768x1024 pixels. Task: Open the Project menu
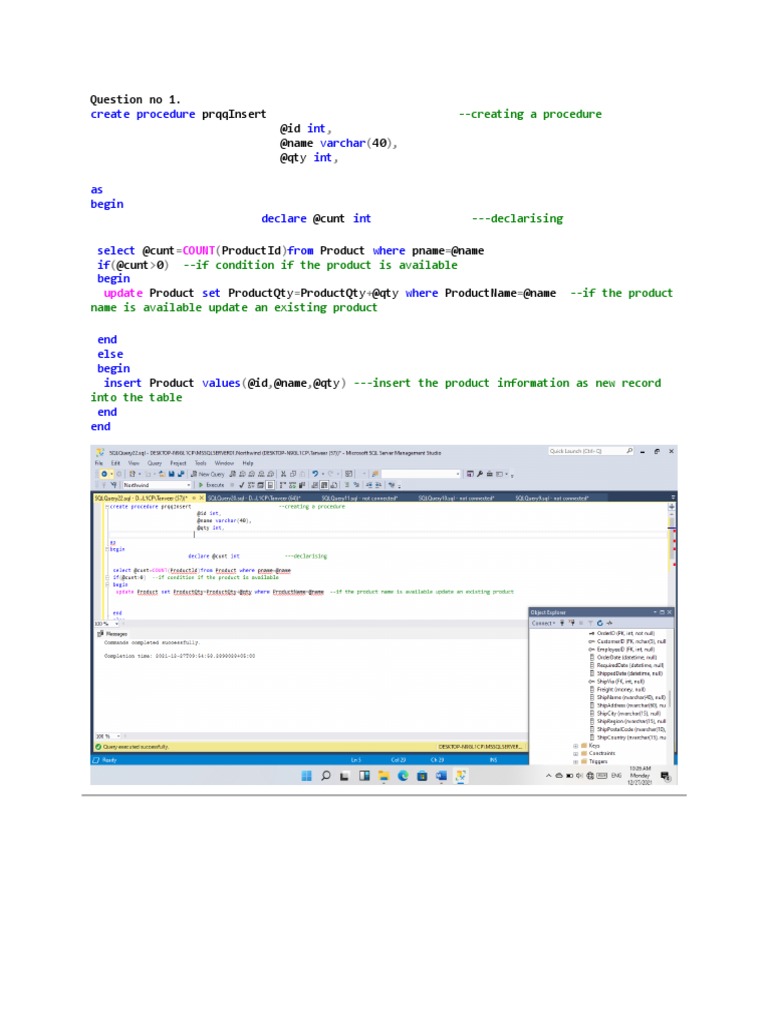pyautogui.click(x=178, y=463)
